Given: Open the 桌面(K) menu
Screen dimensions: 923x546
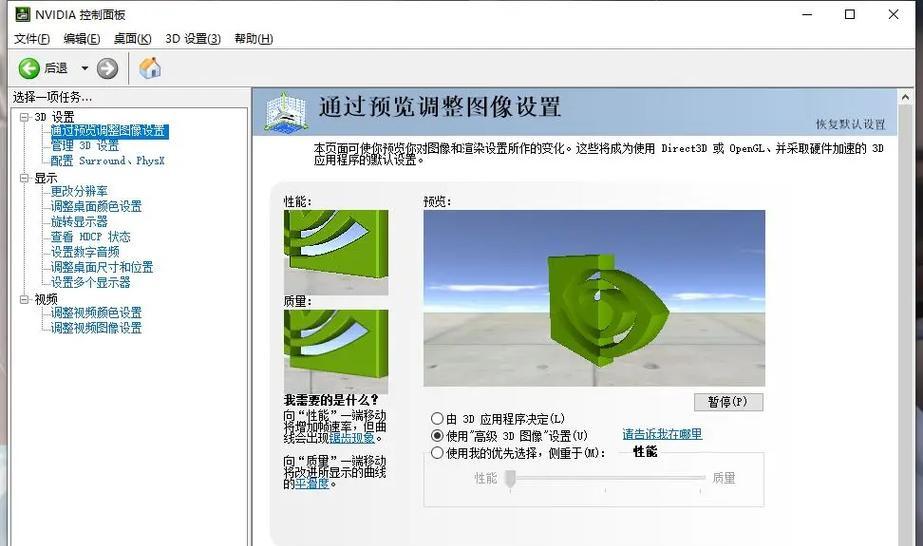Looking at the screenshot, I should click(132, 39).
